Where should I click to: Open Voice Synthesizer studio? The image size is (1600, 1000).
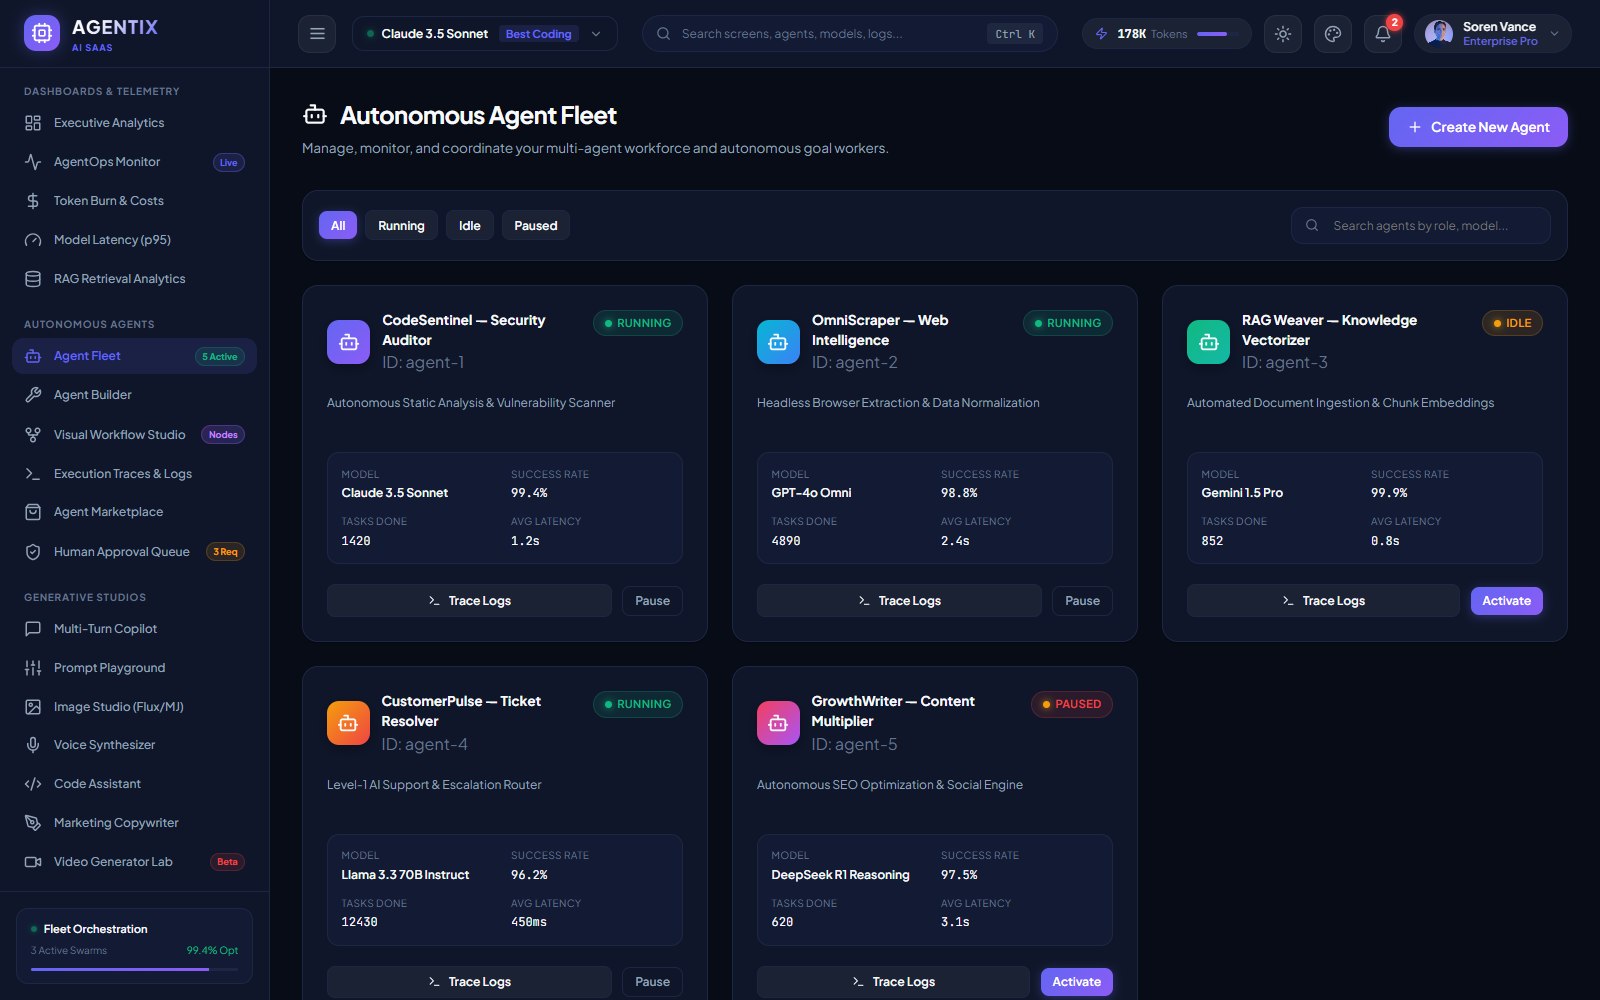pyautogui.click(x=134, y=745)
